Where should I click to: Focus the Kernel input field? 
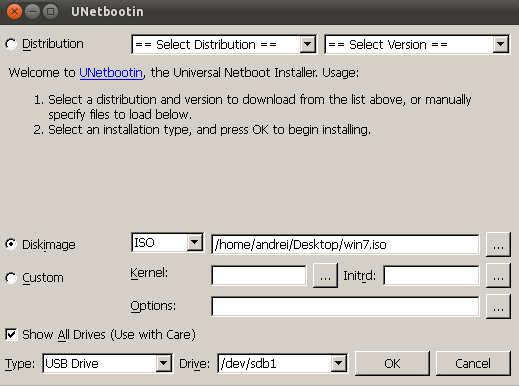coord(259,275)
